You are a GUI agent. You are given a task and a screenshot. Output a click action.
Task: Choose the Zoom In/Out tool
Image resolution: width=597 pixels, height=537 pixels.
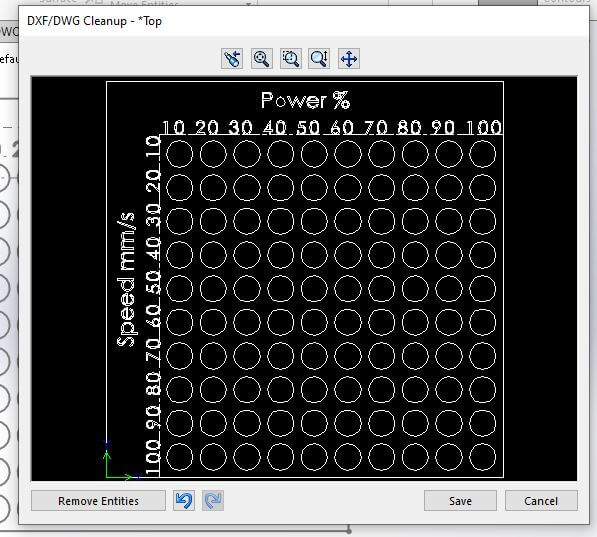pos(319,59)
